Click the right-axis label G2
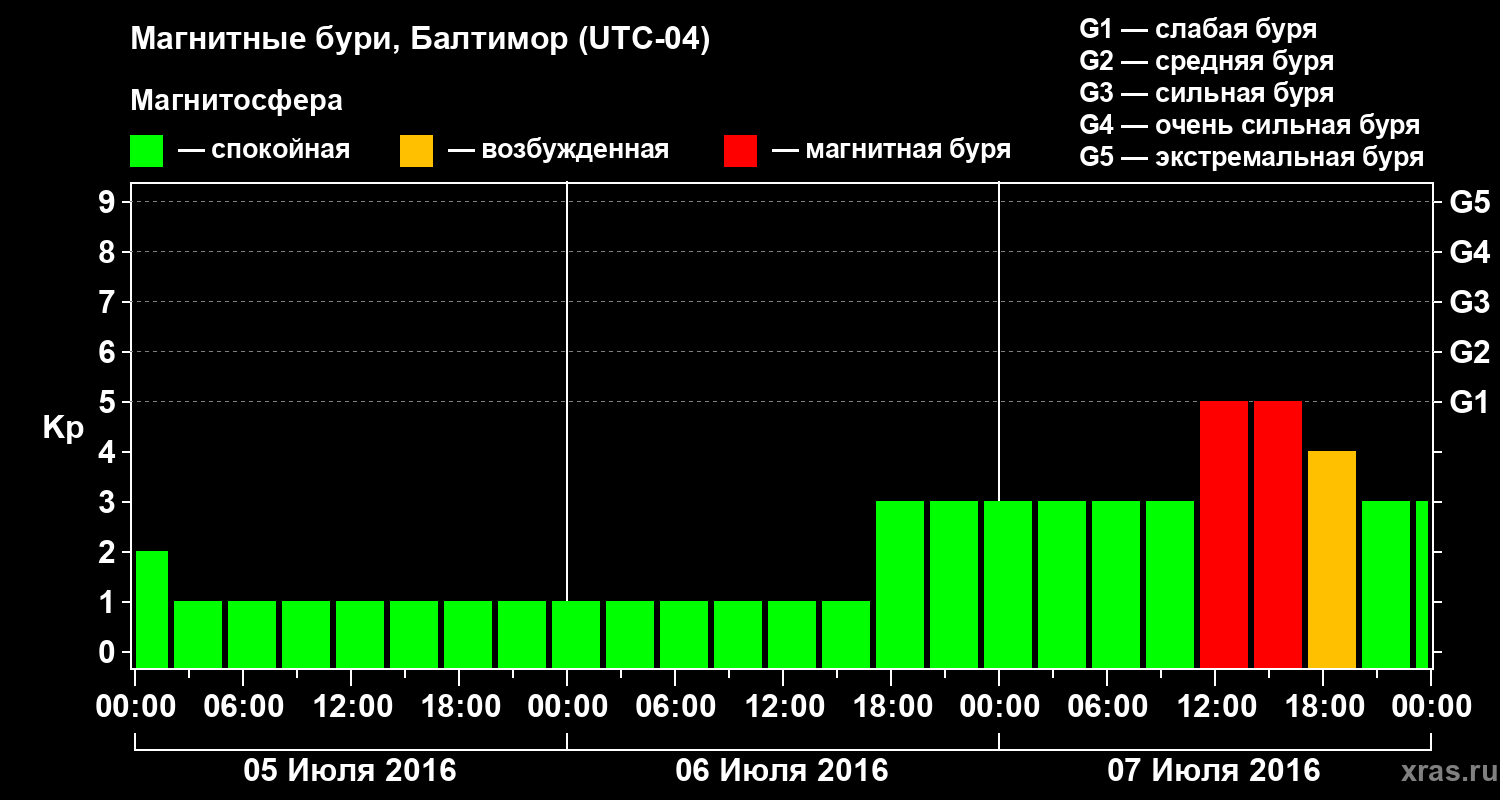Viewport: 1500px width, 800px height. click(1469, 352)
